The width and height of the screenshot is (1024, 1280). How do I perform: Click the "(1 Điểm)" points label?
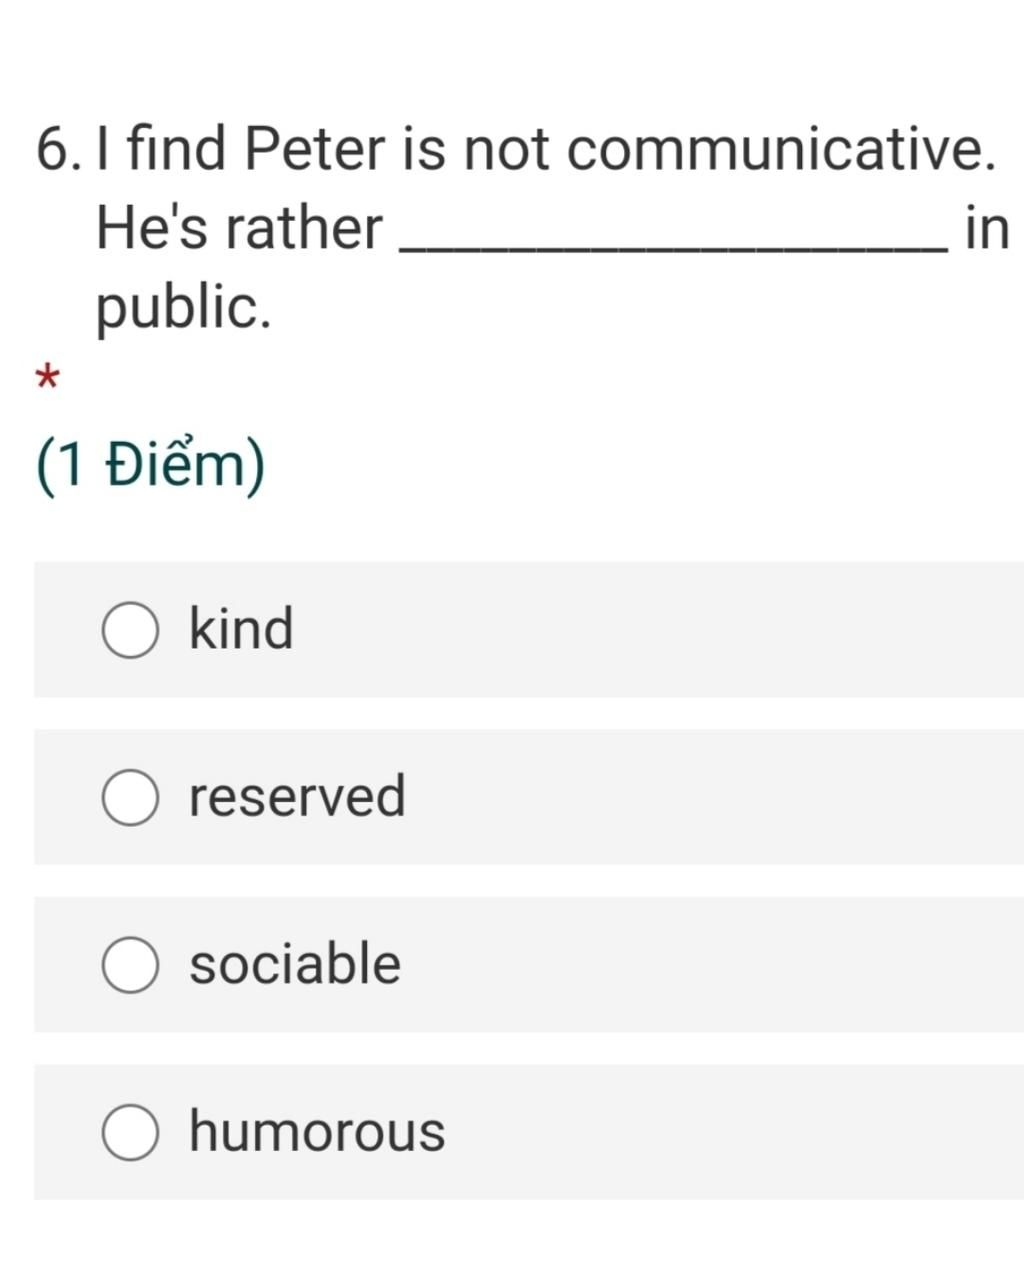click(151, 466)
